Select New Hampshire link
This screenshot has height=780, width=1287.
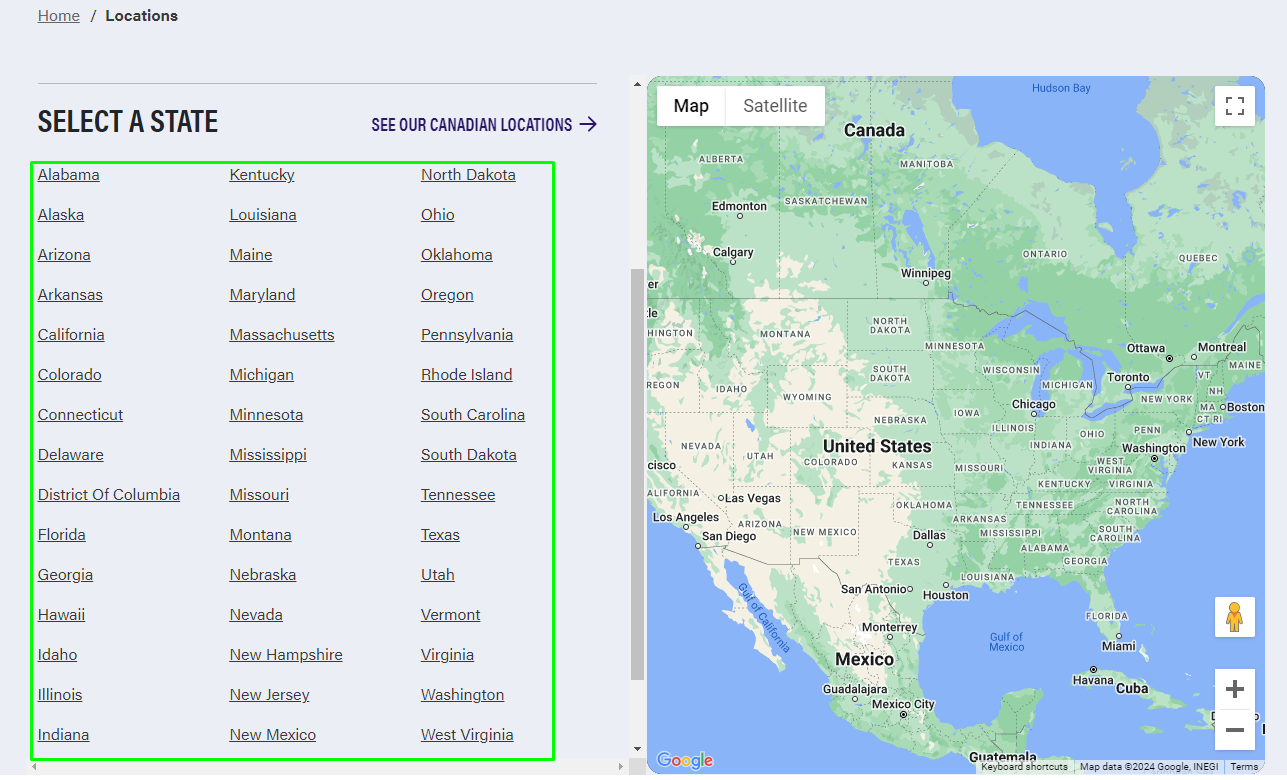pos(286,655)
